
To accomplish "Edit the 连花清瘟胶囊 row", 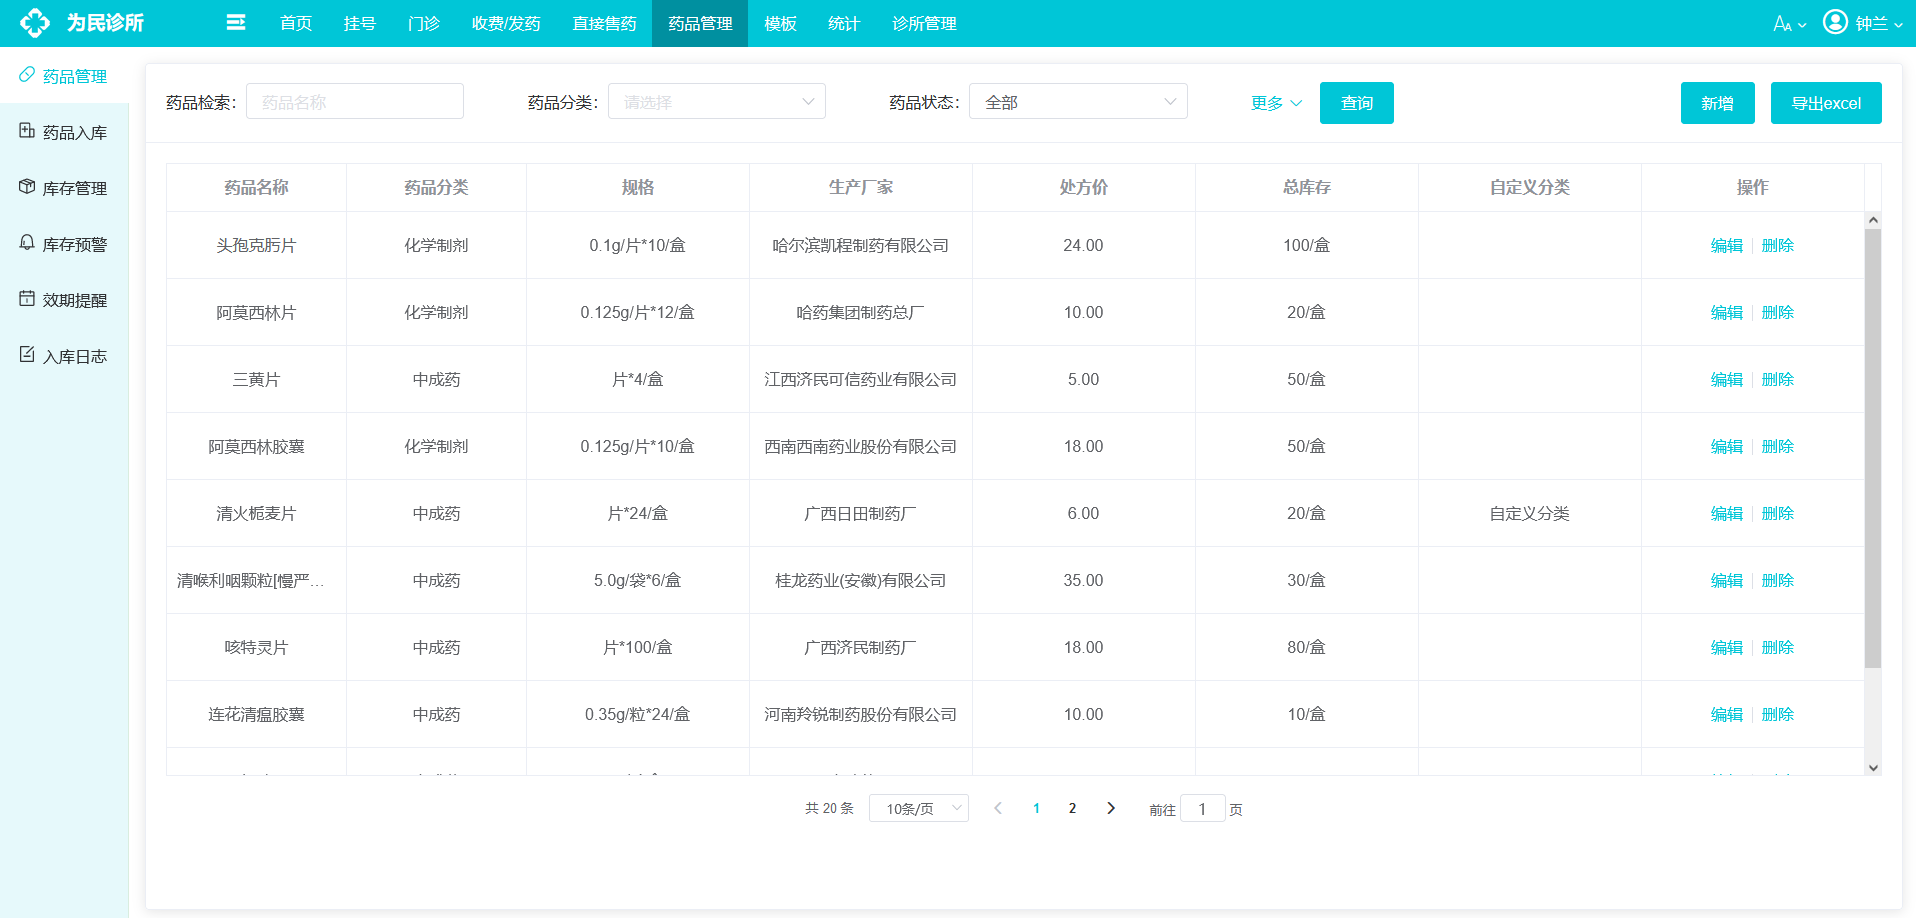I will click(1727, 714).
